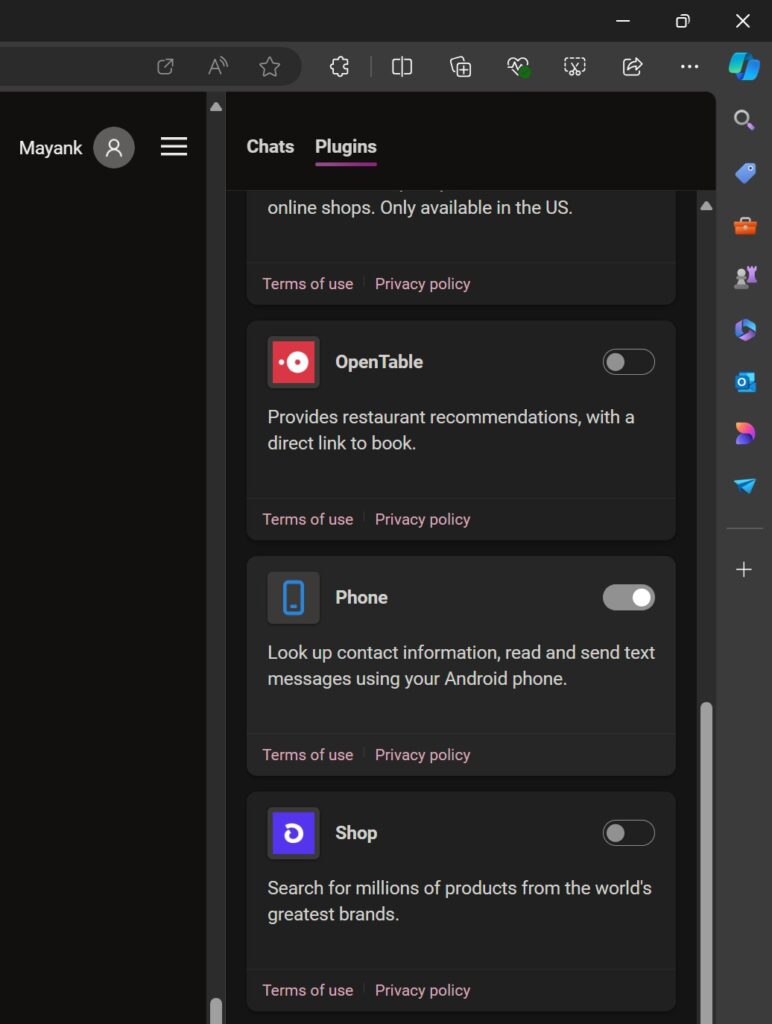Open Shop Privacy policy link
This screenshot has height=1024, width=772.
click(423, 990)
